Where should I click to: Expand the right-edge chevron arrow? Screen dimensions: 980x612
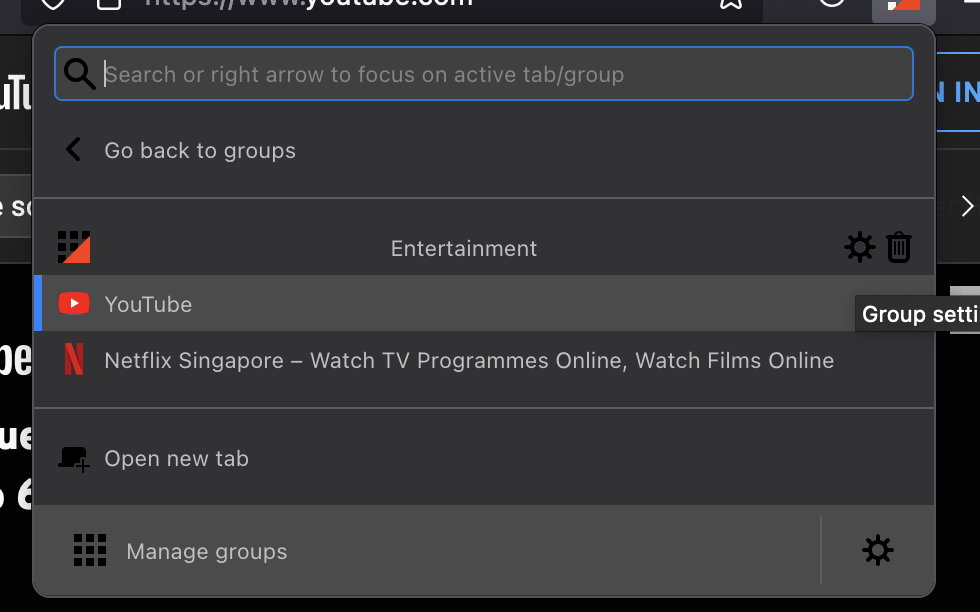[966, 206]
